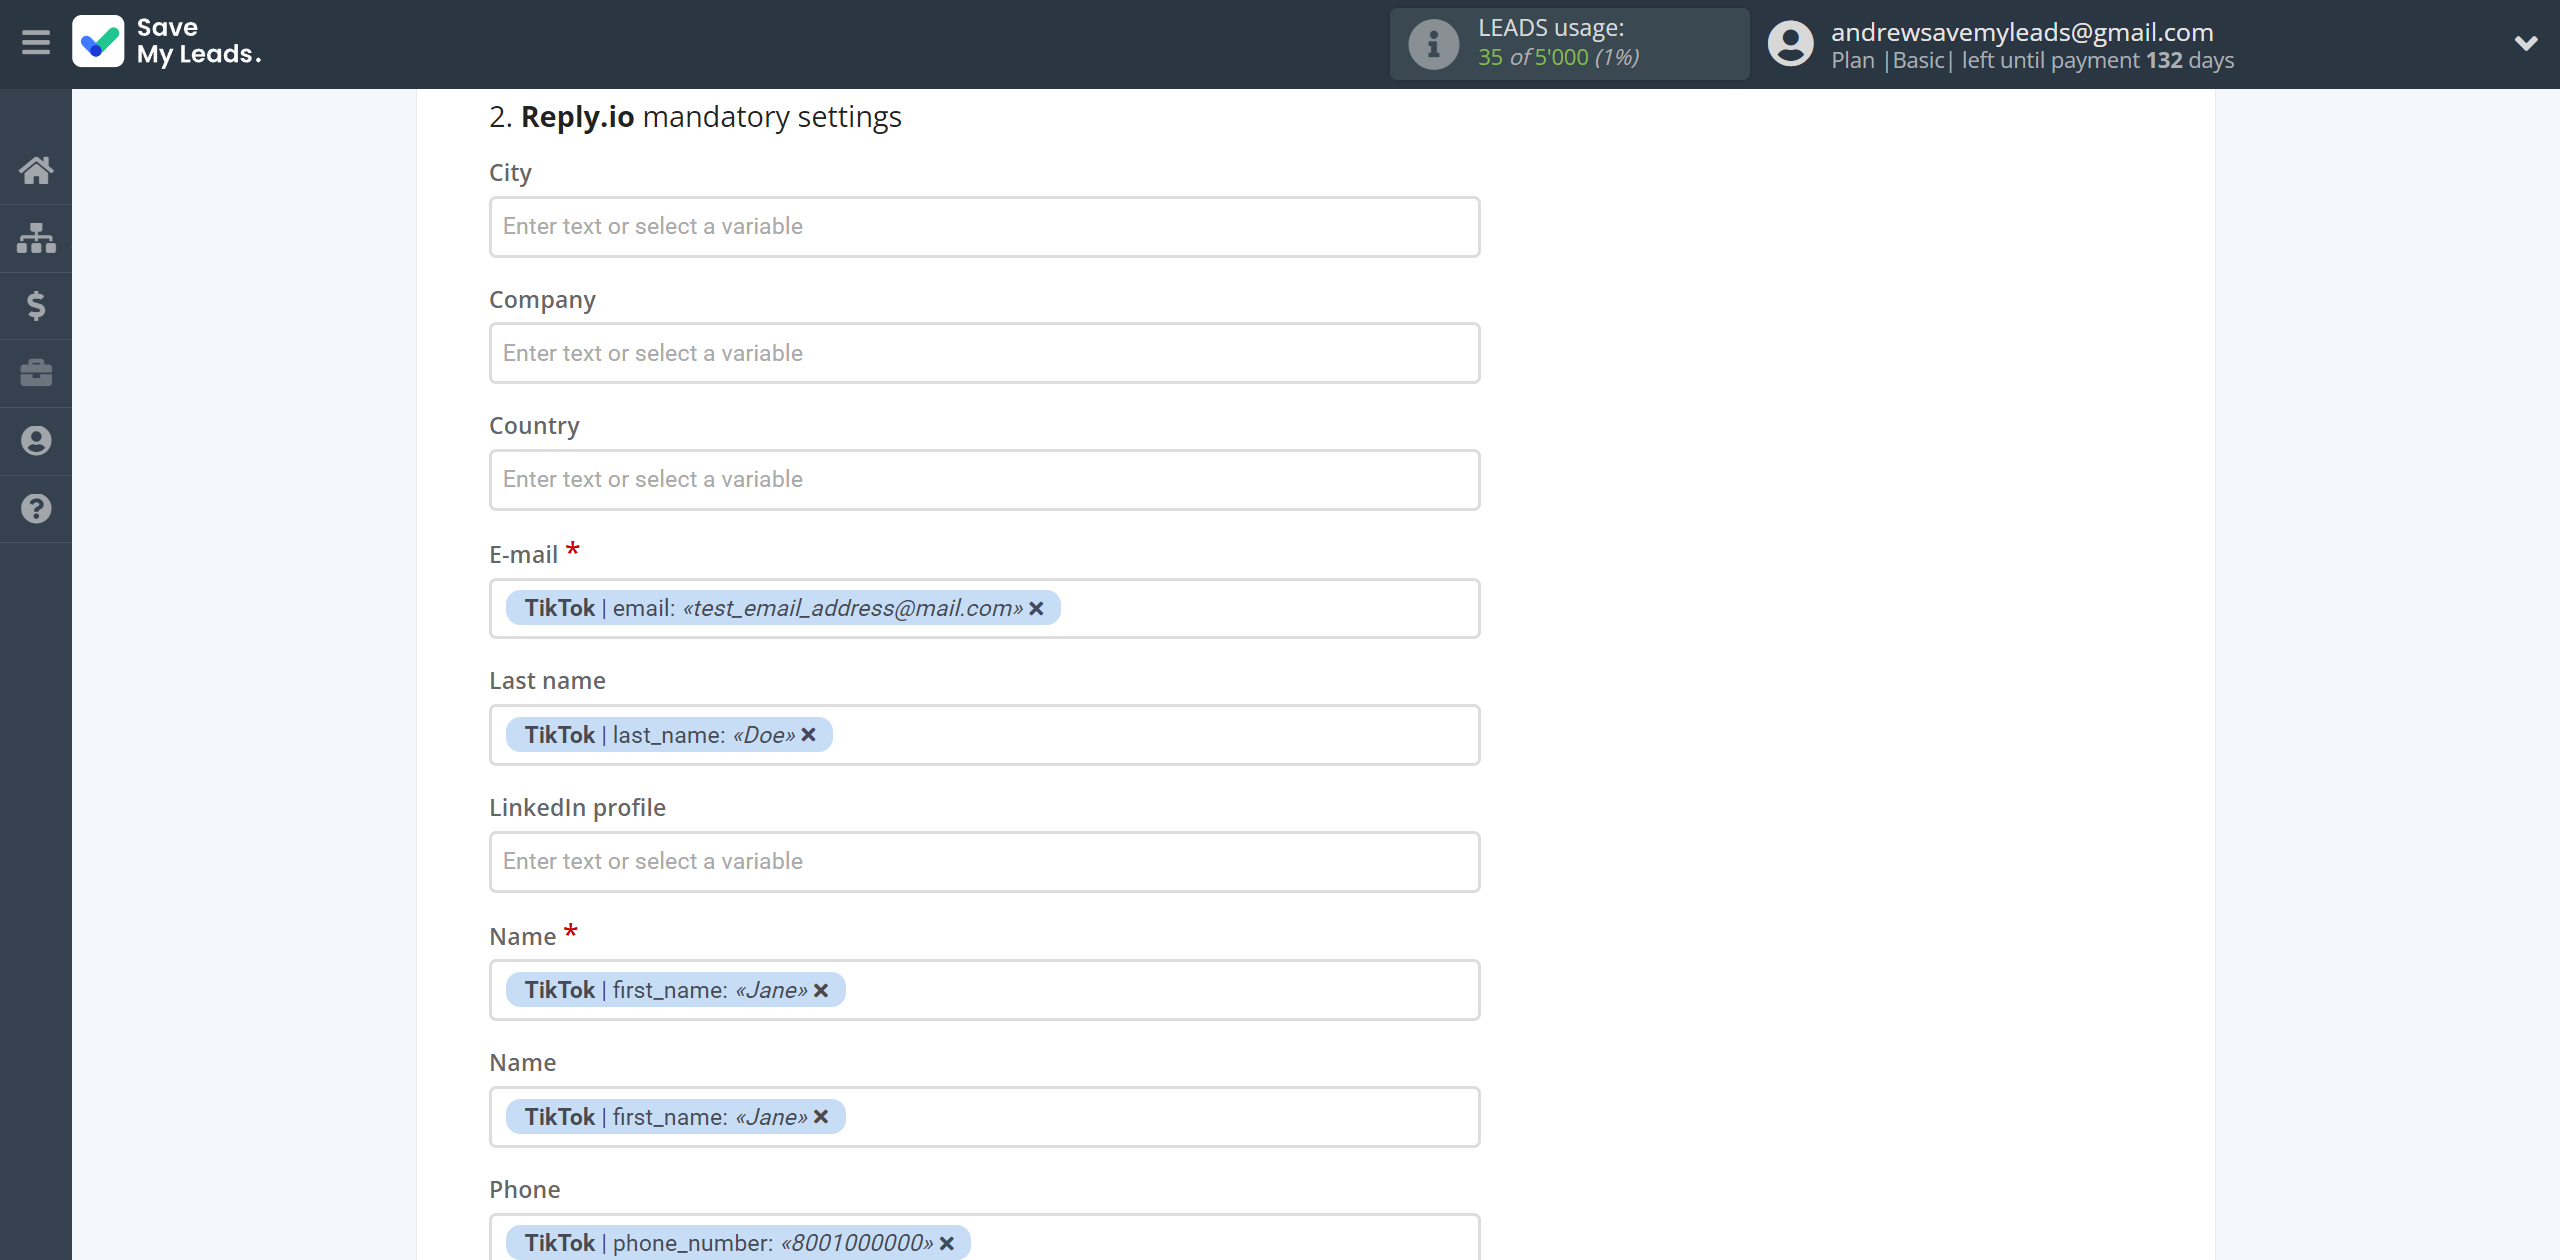
Task: Focus the City input field
Action: 984,227
